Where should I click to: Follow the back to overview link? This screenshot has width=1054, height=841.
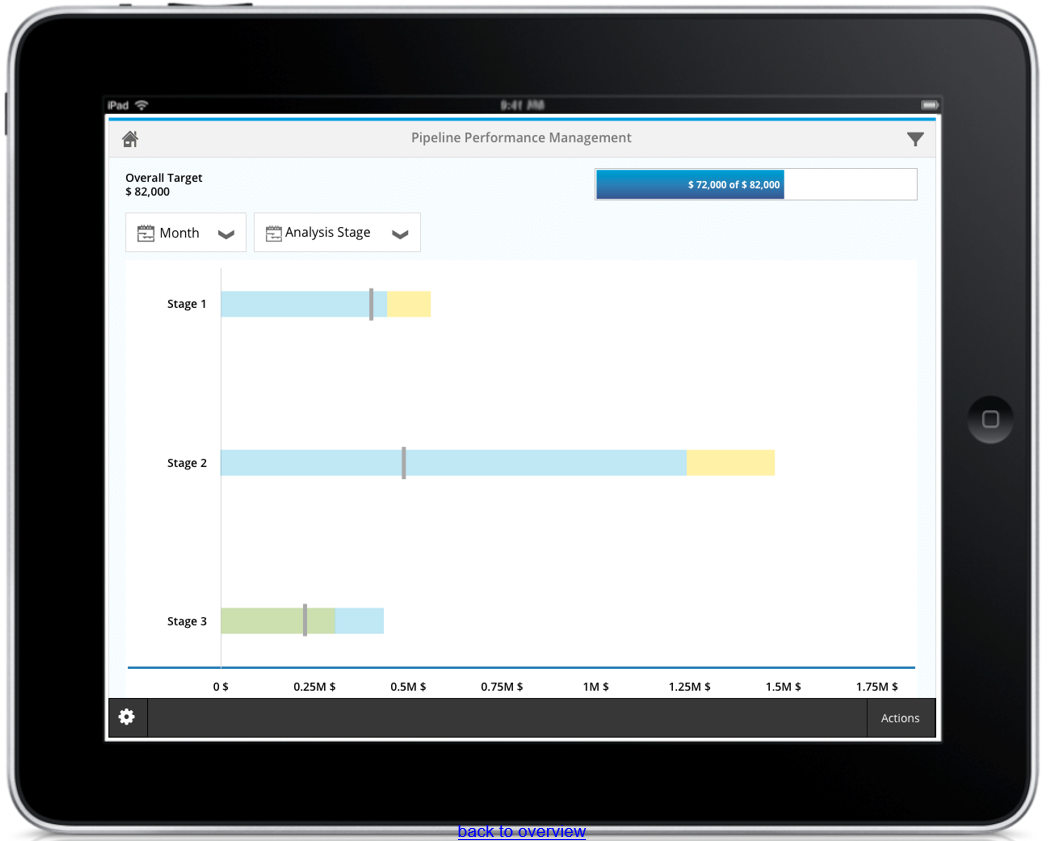(522, 831)
